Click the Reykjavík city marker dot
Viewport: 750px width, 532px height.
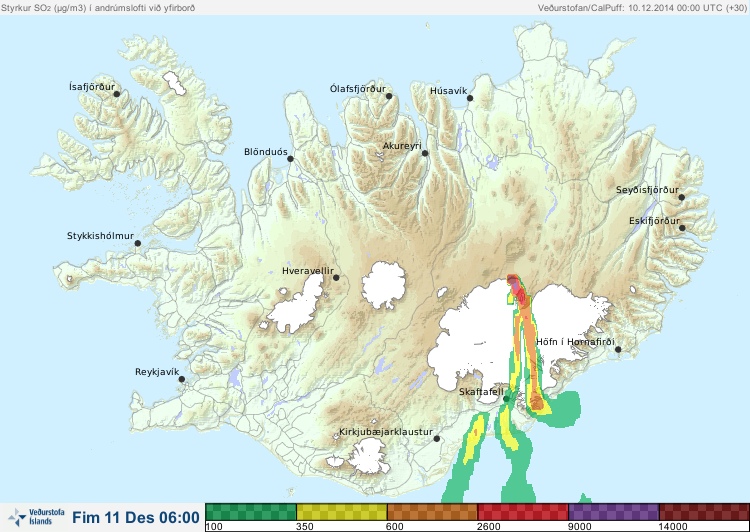[182, 379]
